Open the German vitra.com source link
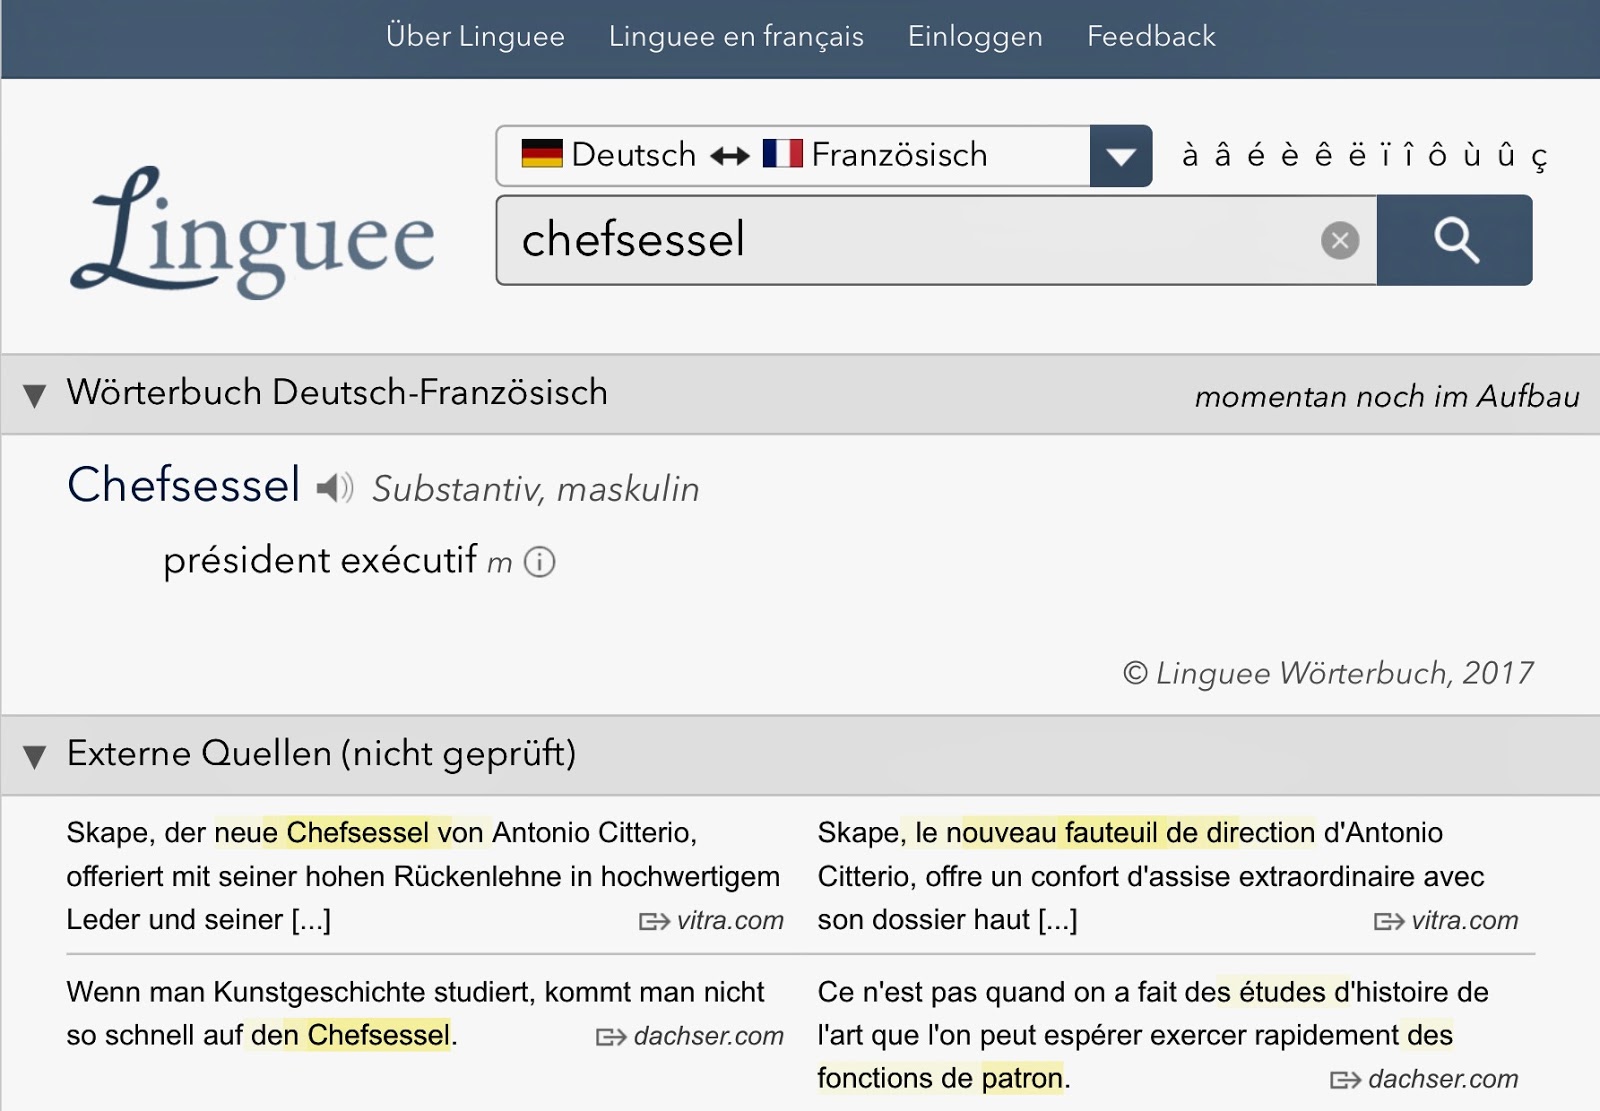 (712, 920)
